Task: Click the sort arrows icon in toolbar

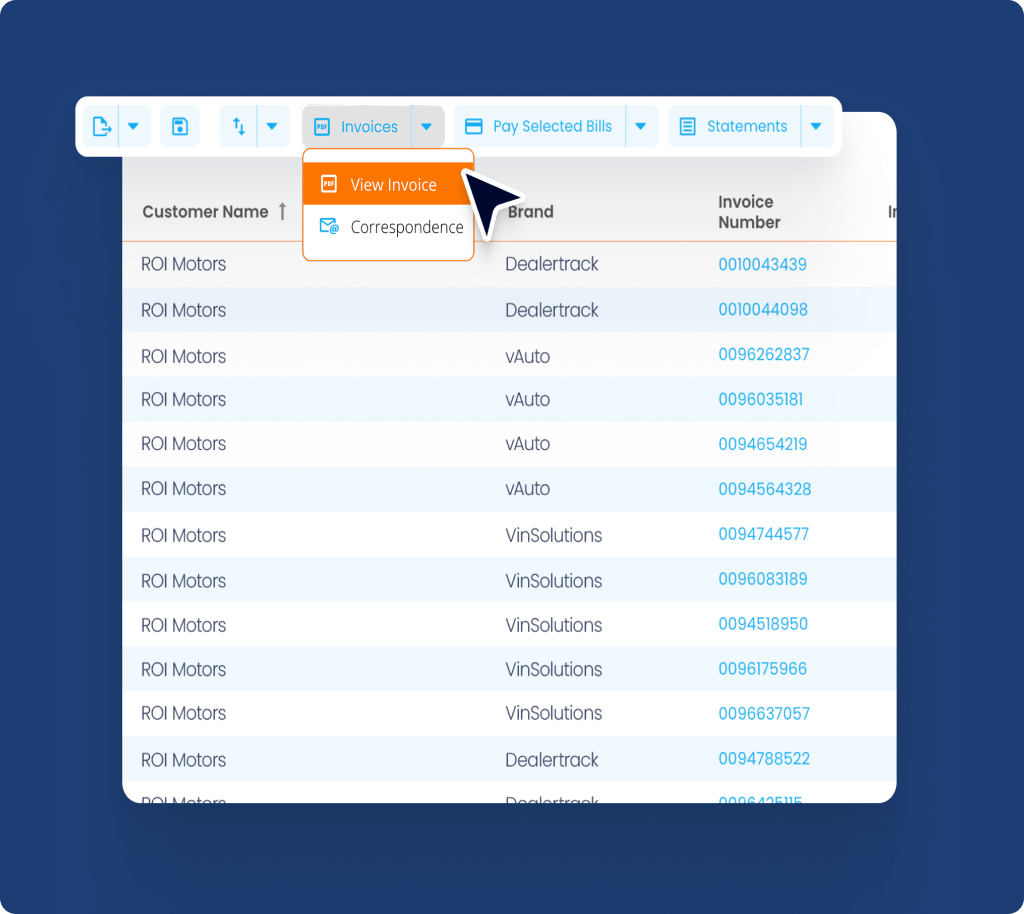Action: [x=239, y=127]
